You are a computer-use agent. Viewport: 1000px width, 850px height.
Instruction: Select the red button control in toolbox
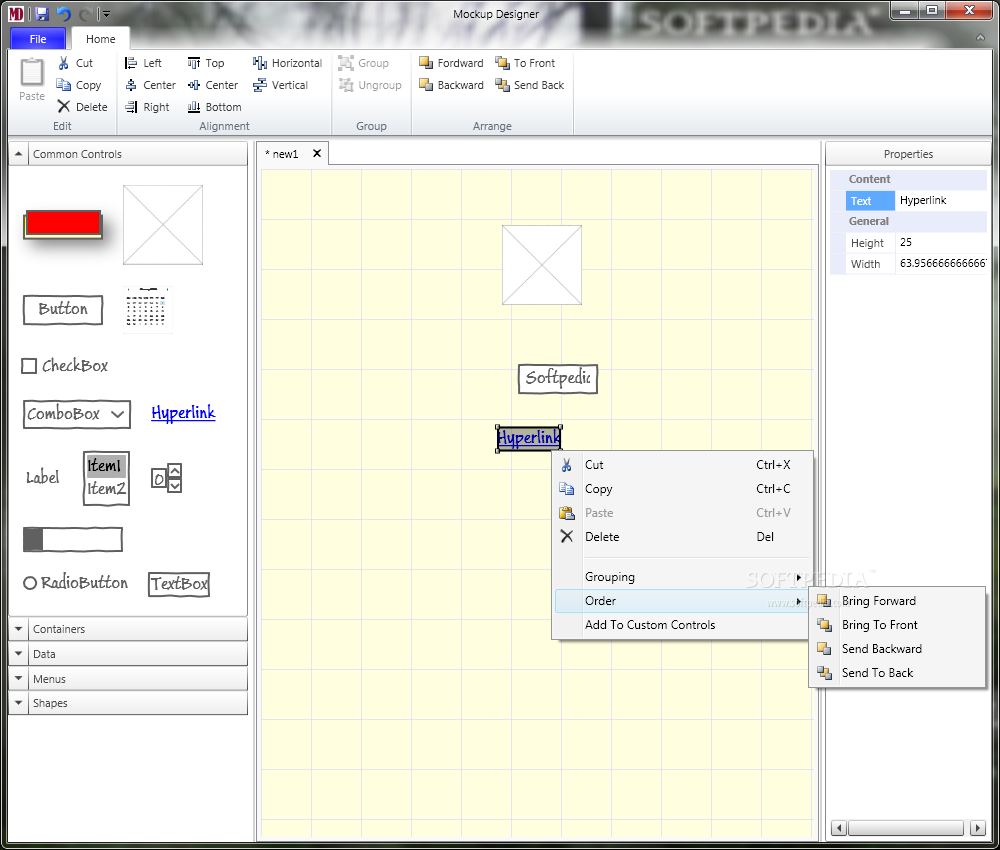click(62, 224)
